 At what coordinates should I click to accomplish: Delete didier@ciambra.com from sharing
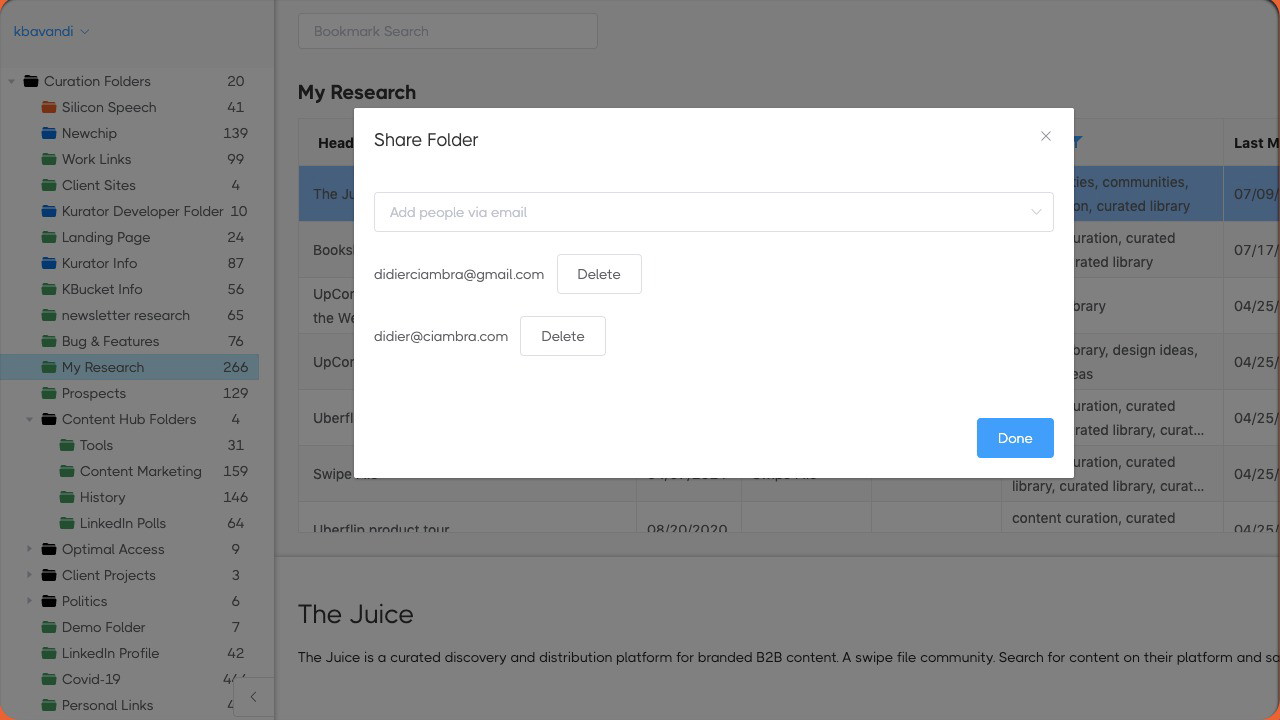pyautogui.click(x=562, y=336)
